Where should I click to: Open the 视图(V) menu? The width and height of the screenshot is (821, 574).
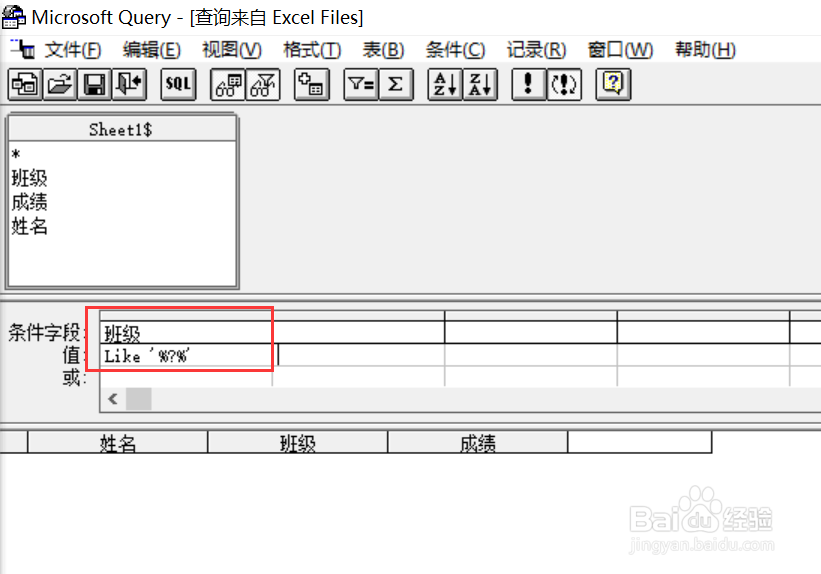232,50
